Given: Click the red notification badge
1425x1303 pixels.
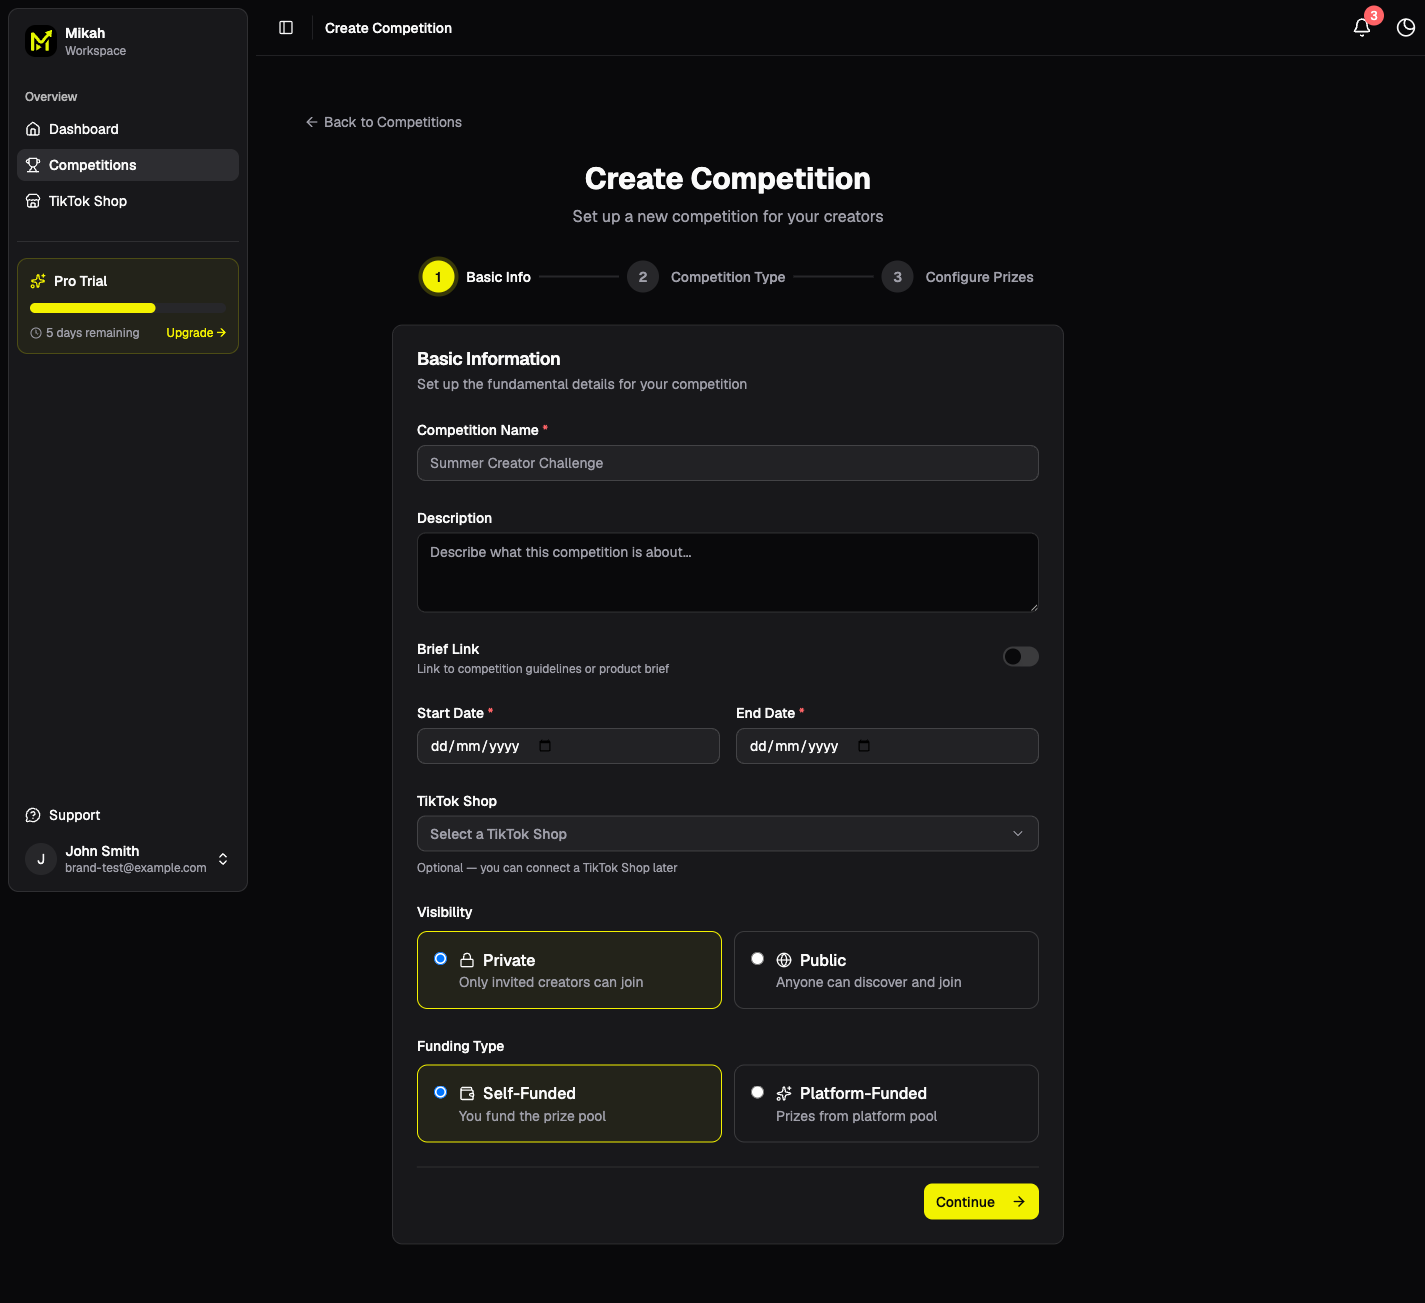Looking at the screenshot, I should (1374, 16).
